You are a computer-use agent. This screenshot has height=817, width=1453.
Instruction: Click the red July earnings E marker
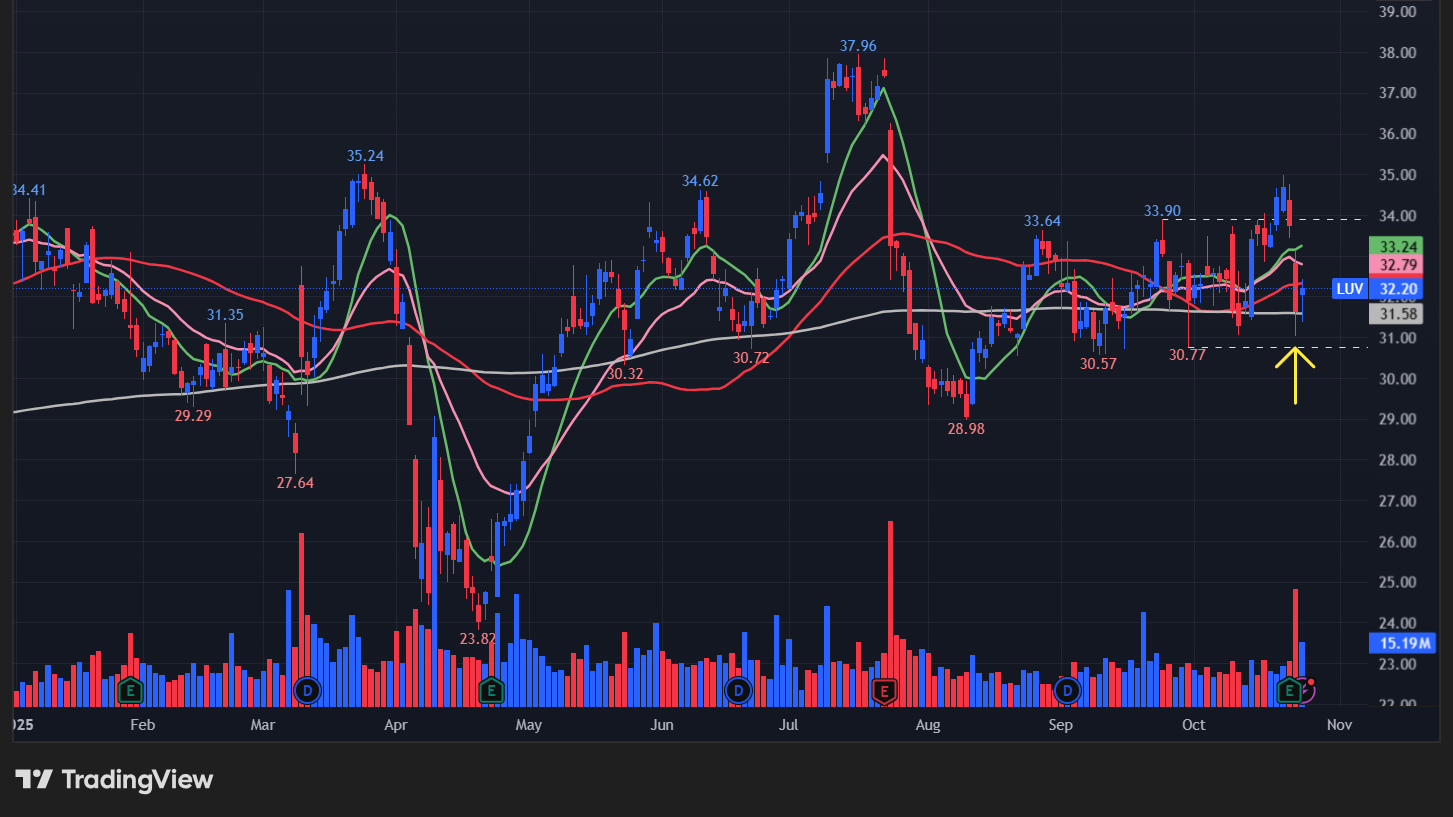pyautogui.click(x=884, y=690)
